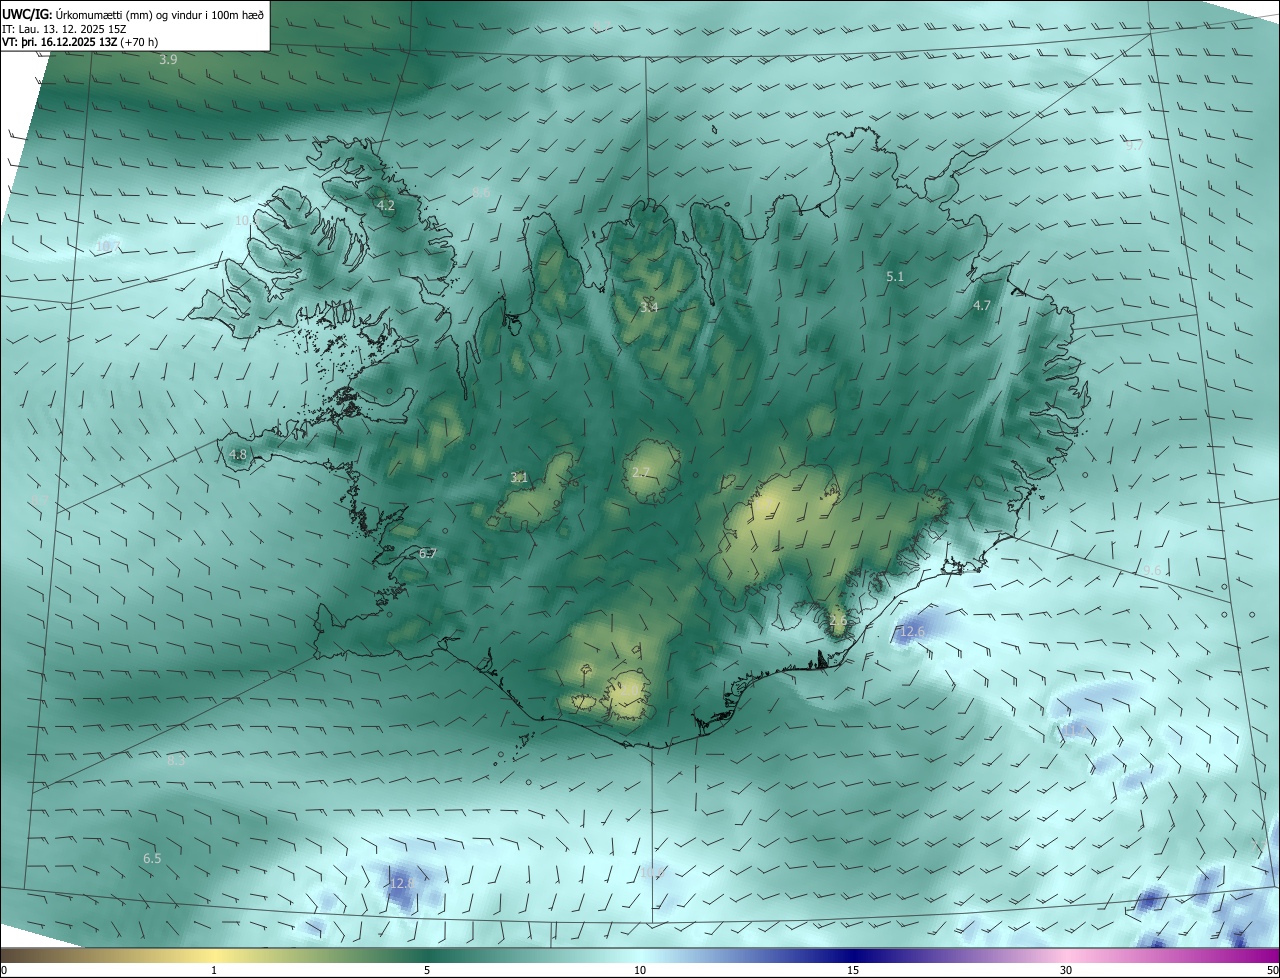Click the 10 tick on the color scale
Image resolution: width=1280 pixels, height=978 pixels.
(x=640, y=970)
